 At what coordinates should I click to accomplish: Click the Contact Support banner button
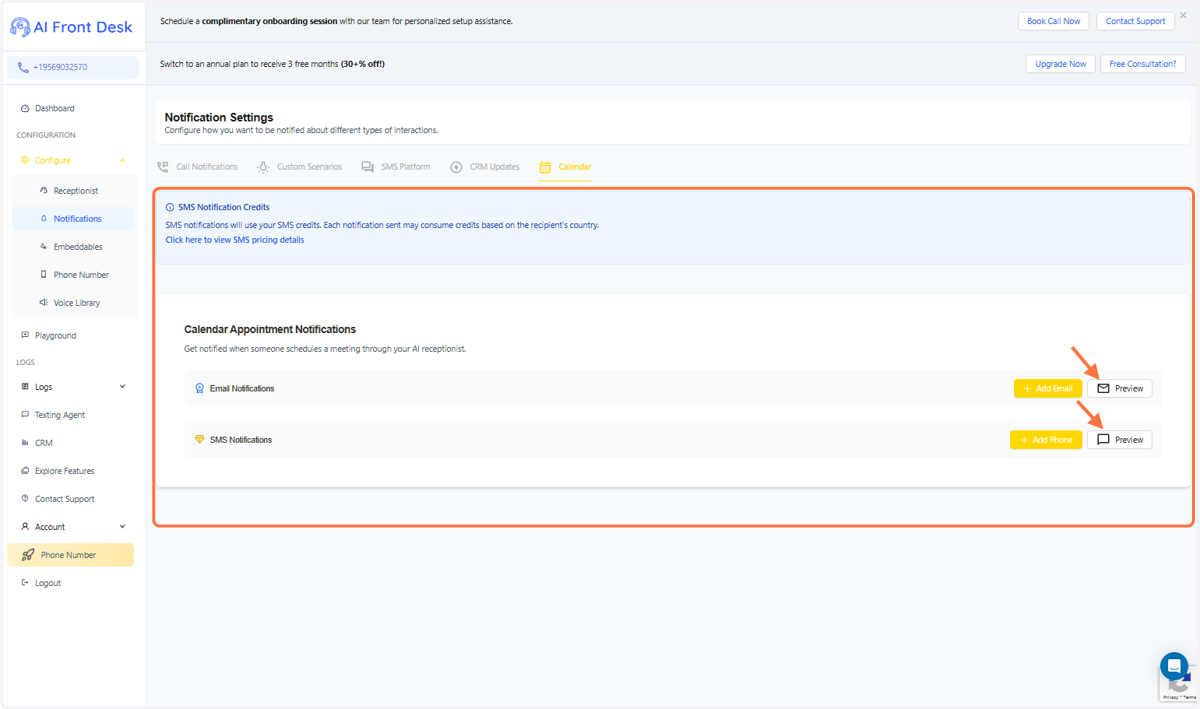pyautogui.click(x=1135, y=21)
